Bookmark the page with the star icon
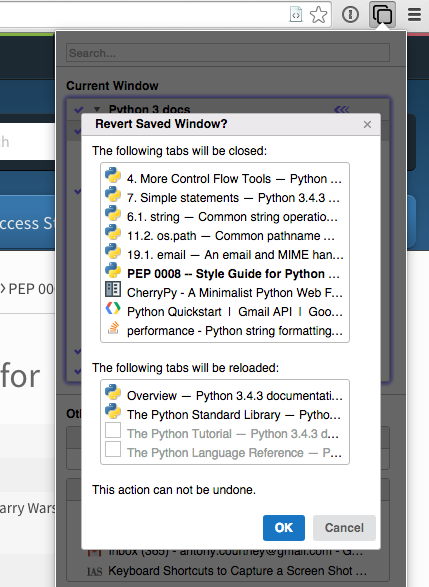Screen dimensions: 429x587 pos(319,15)
